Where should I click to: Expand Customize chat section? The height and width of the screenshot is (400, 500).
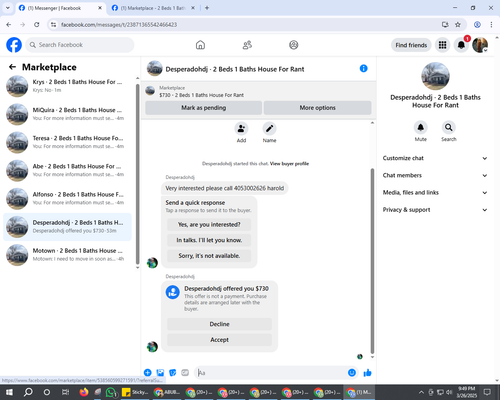point(435,158)
